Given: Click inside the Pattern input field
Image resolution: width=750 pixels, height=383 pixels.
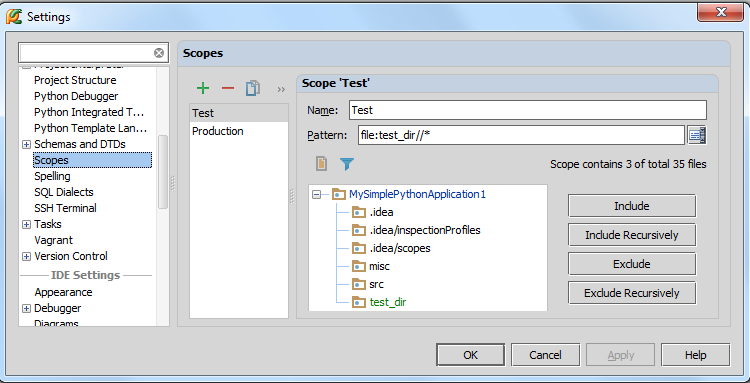Looking at the screenshot, I should tap(521, 135).
